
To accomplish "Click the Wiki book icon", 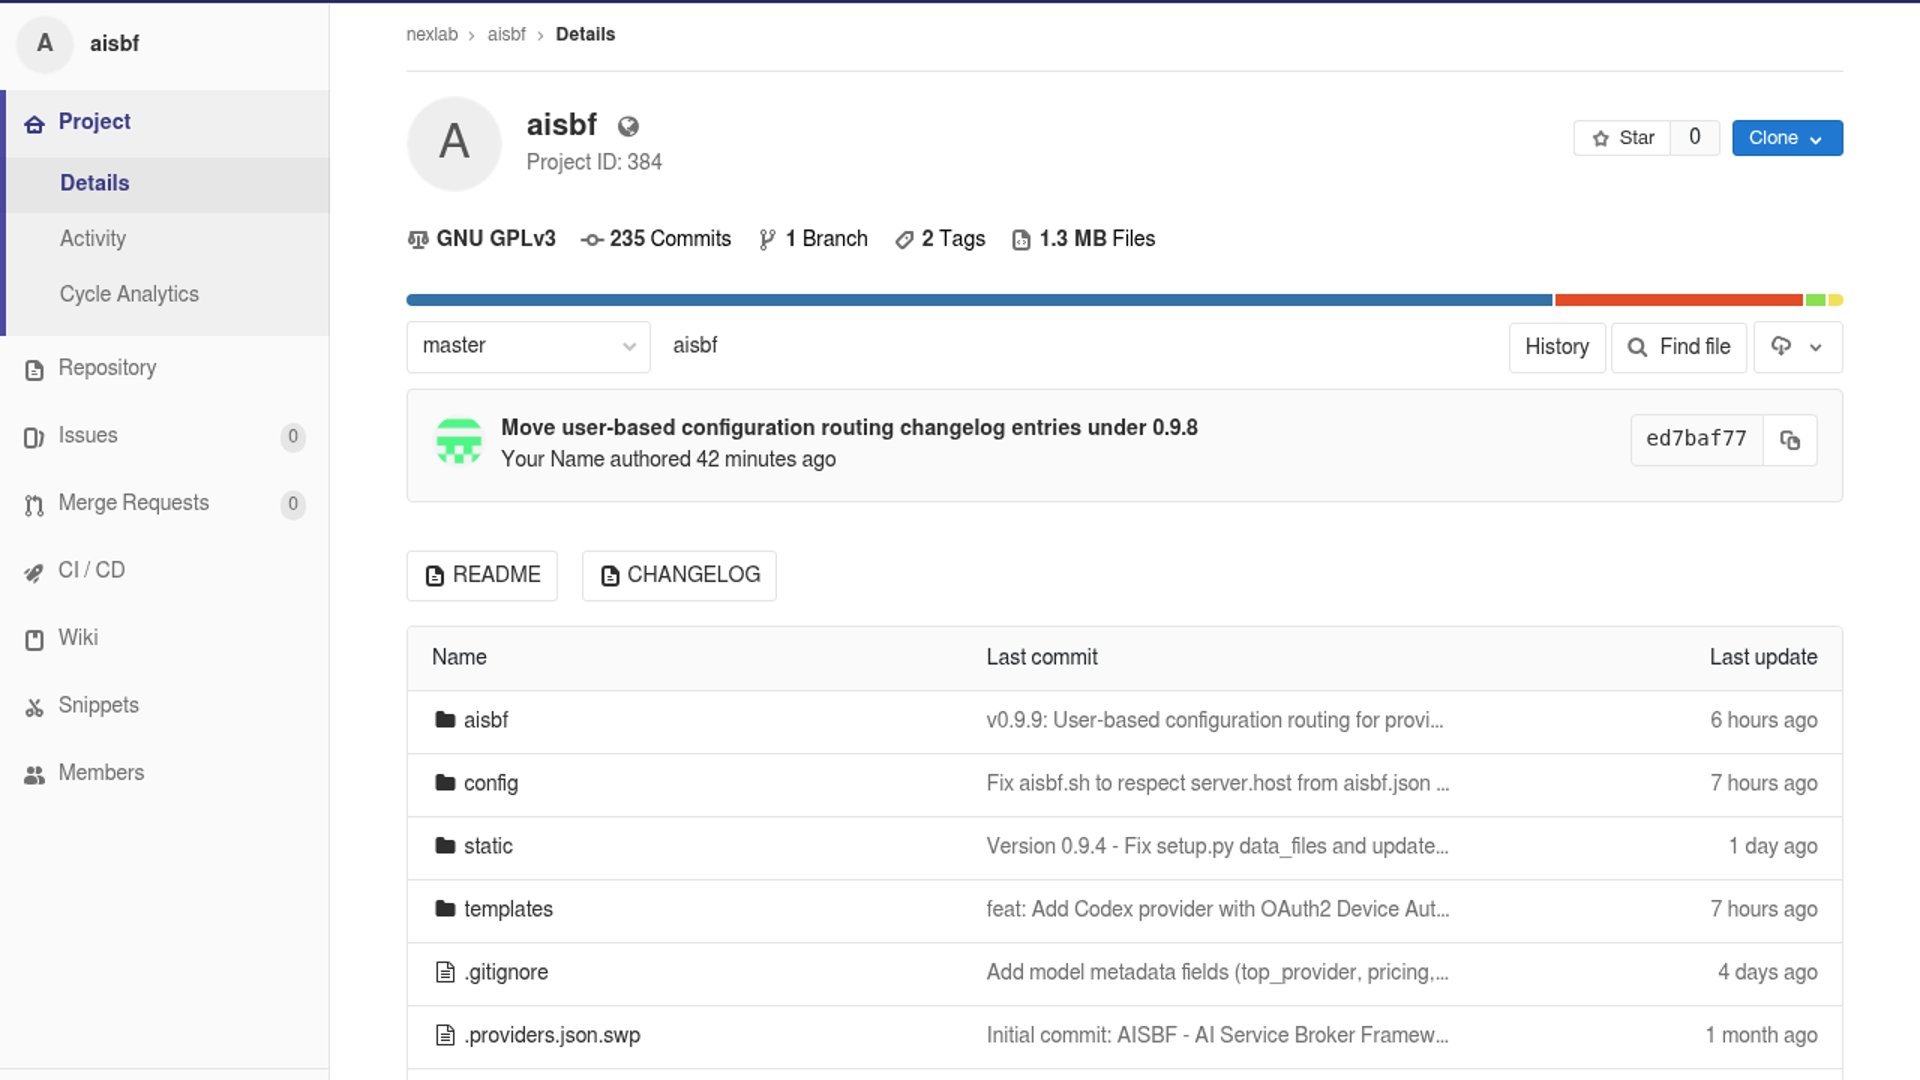I will [x=34, y=640].
